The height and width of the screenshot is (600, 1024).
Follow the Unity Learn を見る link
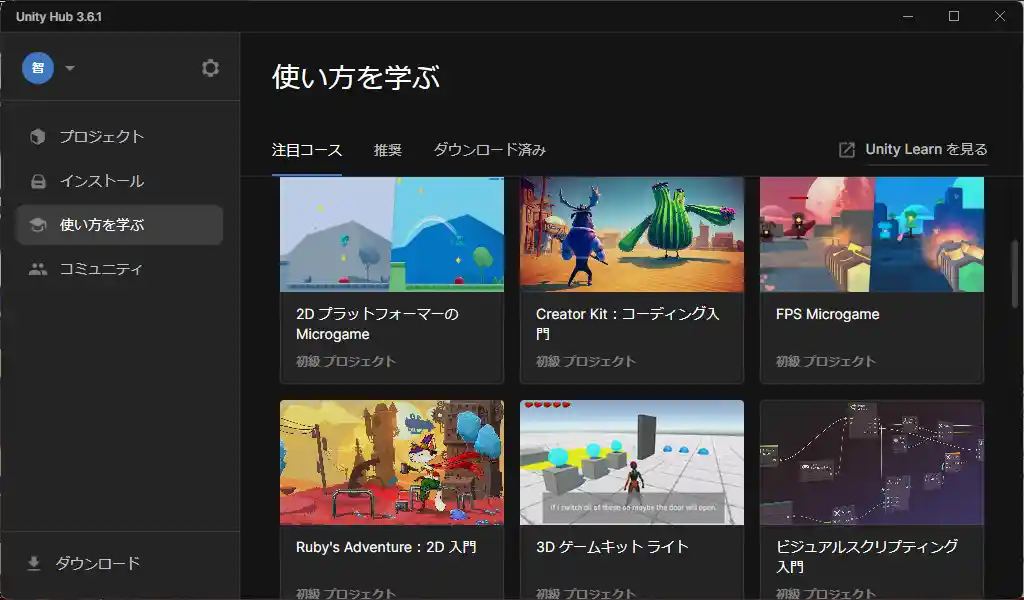click(926, 150)
